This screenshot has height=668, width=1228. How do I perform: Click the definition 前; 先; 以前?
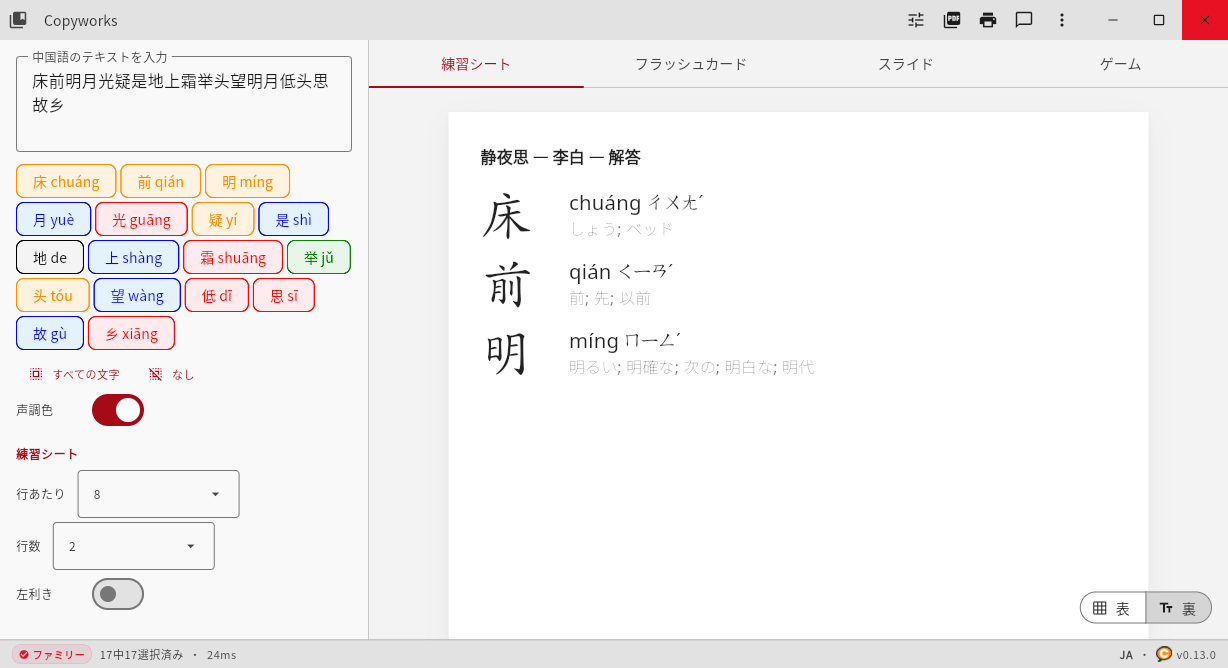coord(610,298)
